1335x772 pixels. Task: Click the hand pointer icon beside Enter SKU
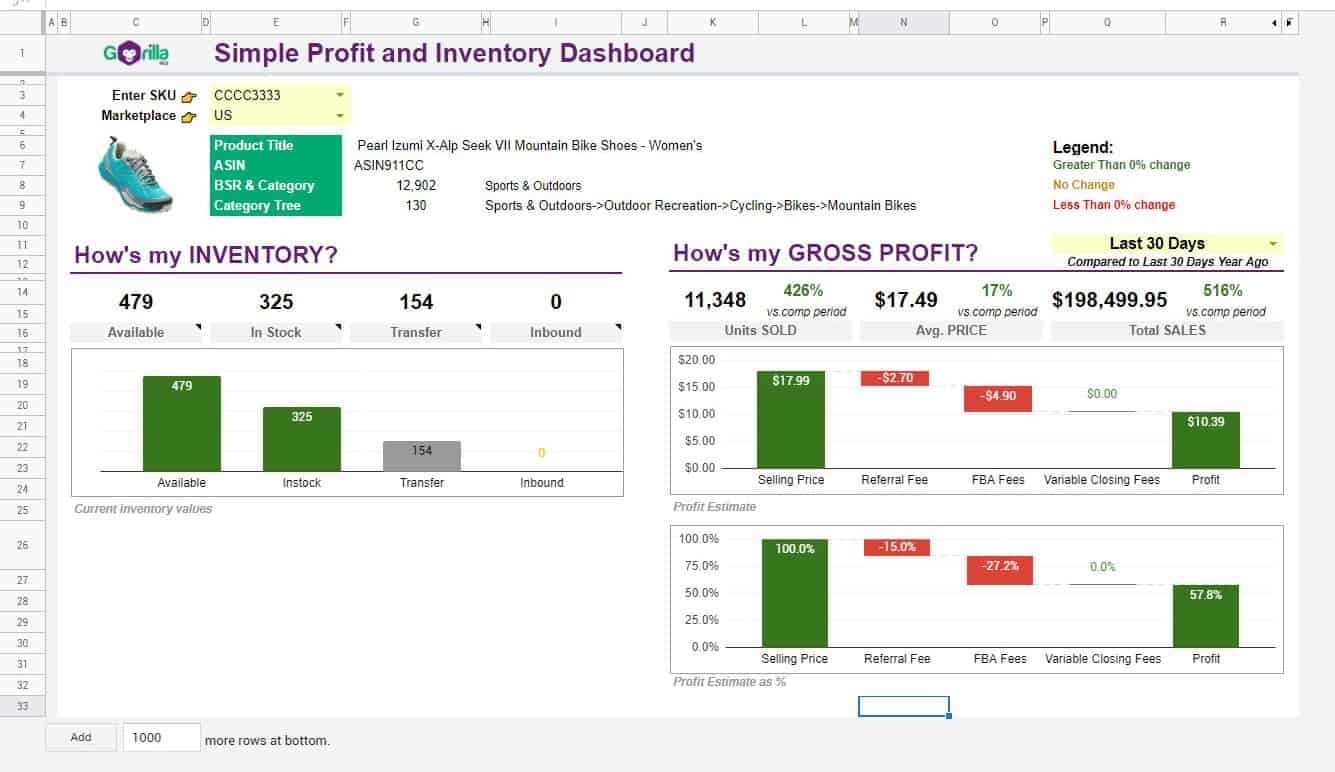click(x=188, y=96)
